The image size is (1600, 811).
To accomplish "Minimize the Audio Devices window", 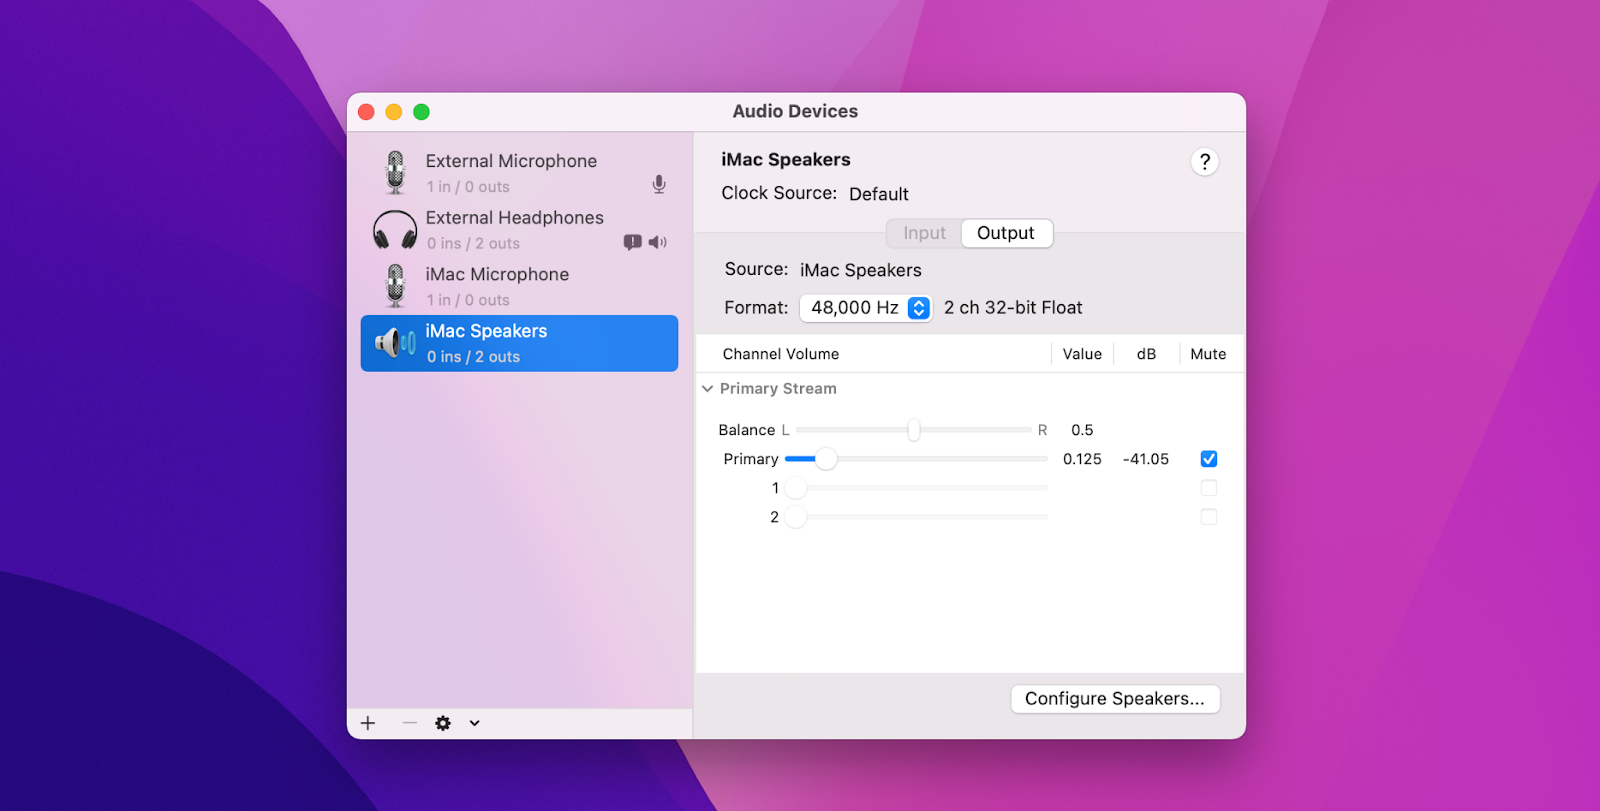I will click(x=394, y=112).
